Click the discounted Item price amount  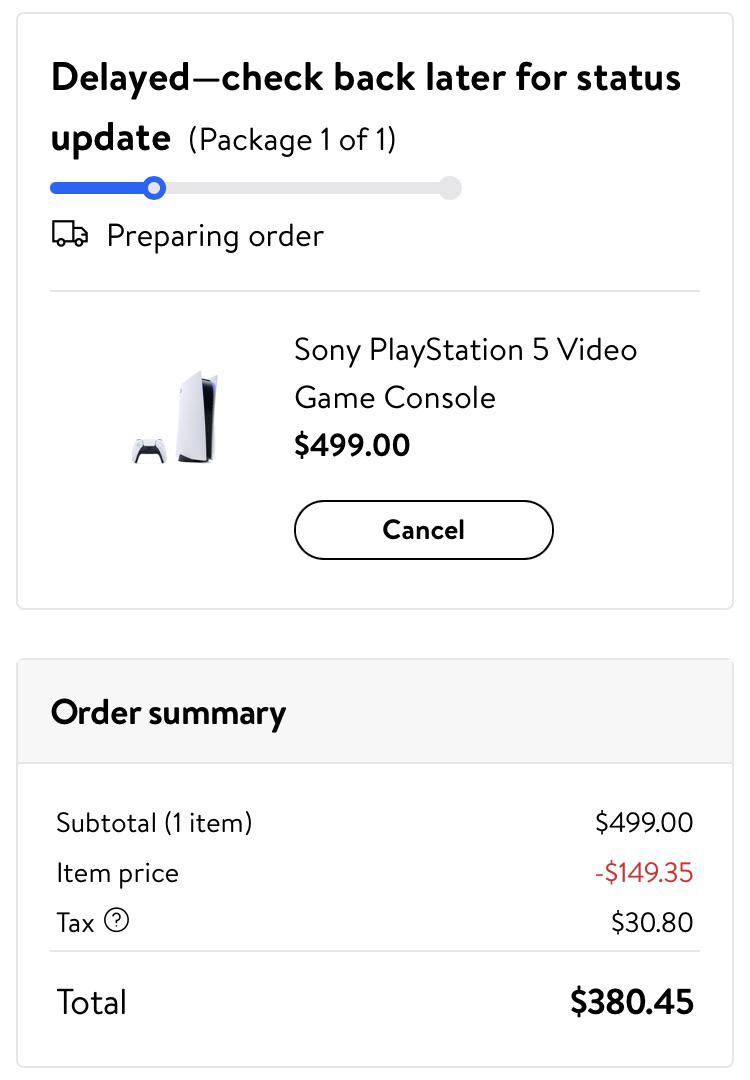pyautogui.click(x=644, y=872)
